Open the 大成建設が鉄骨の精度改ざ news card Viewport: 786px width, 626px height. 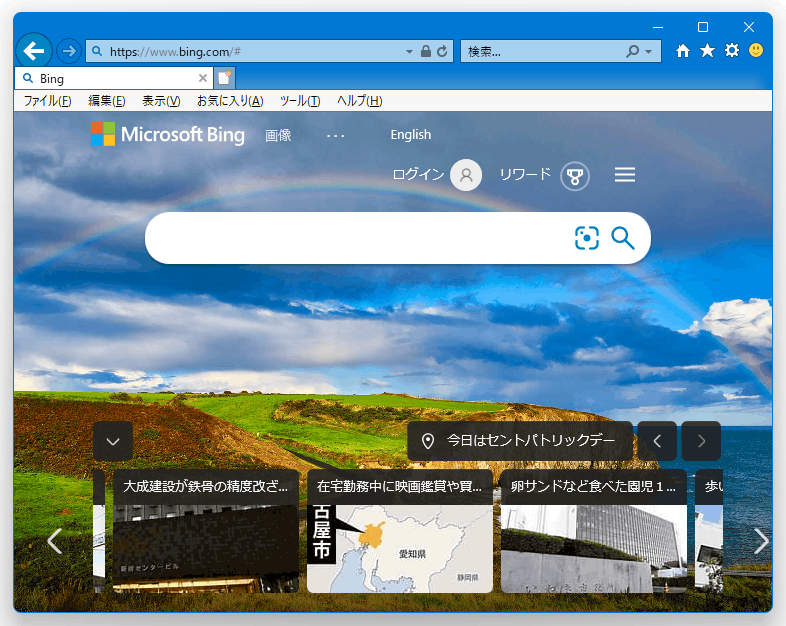click(x=206, y=531)
